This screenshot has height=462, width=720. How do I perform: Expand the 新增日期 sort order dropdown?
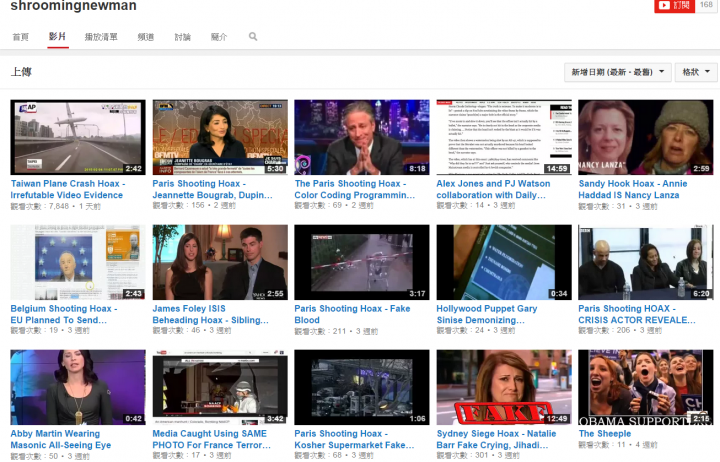coord(618,72)
